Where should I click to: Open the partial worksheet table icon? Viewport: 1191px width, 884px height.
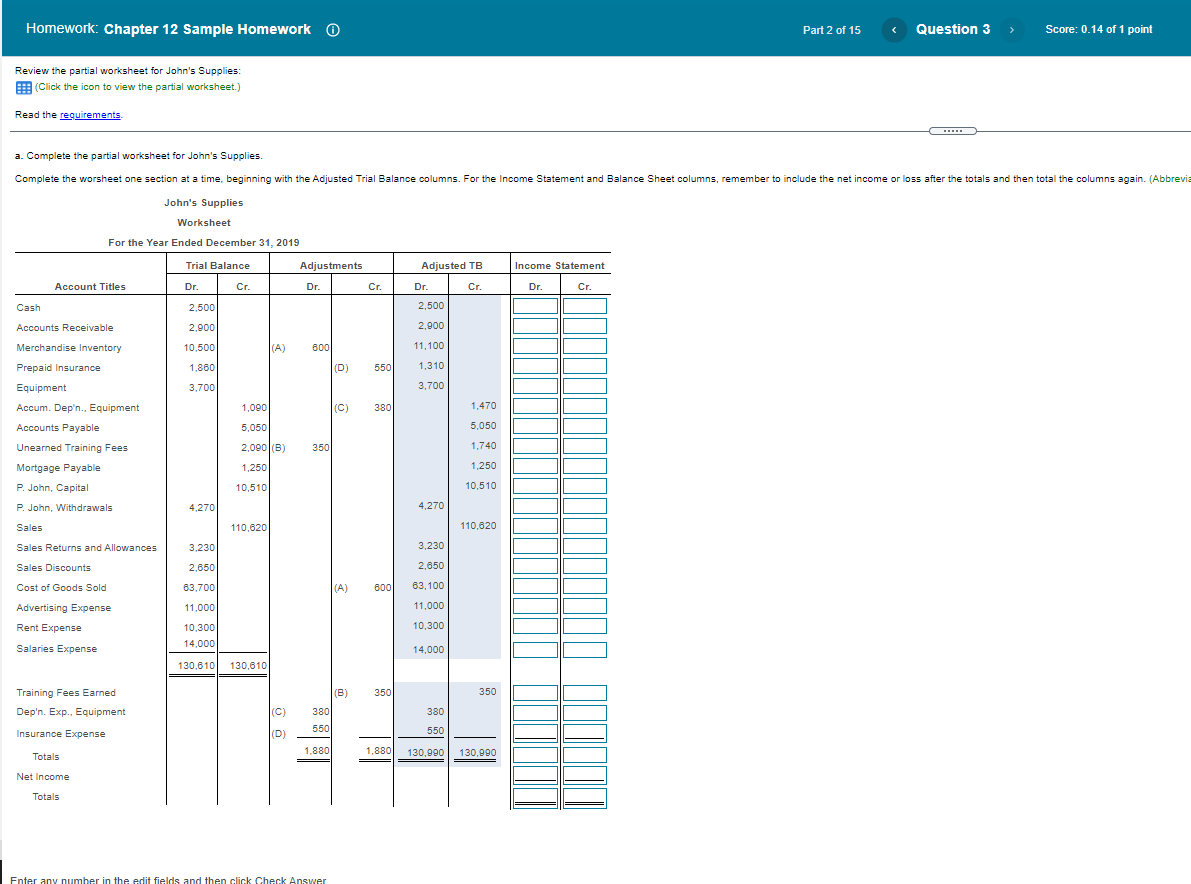pyautogui.click(x=24, y=87)
